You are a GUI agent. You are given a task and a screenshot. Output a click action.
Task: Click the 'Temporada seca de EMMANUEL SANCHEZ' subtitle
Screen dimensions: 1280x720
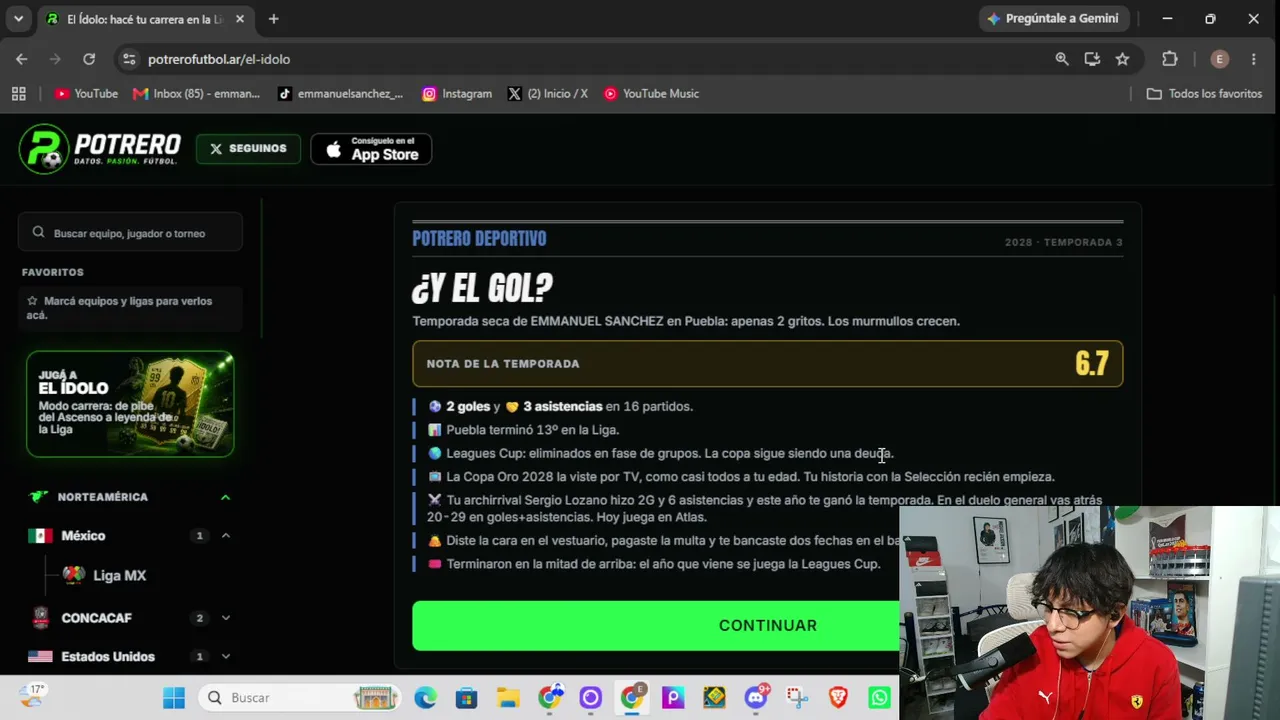(686, 321)
